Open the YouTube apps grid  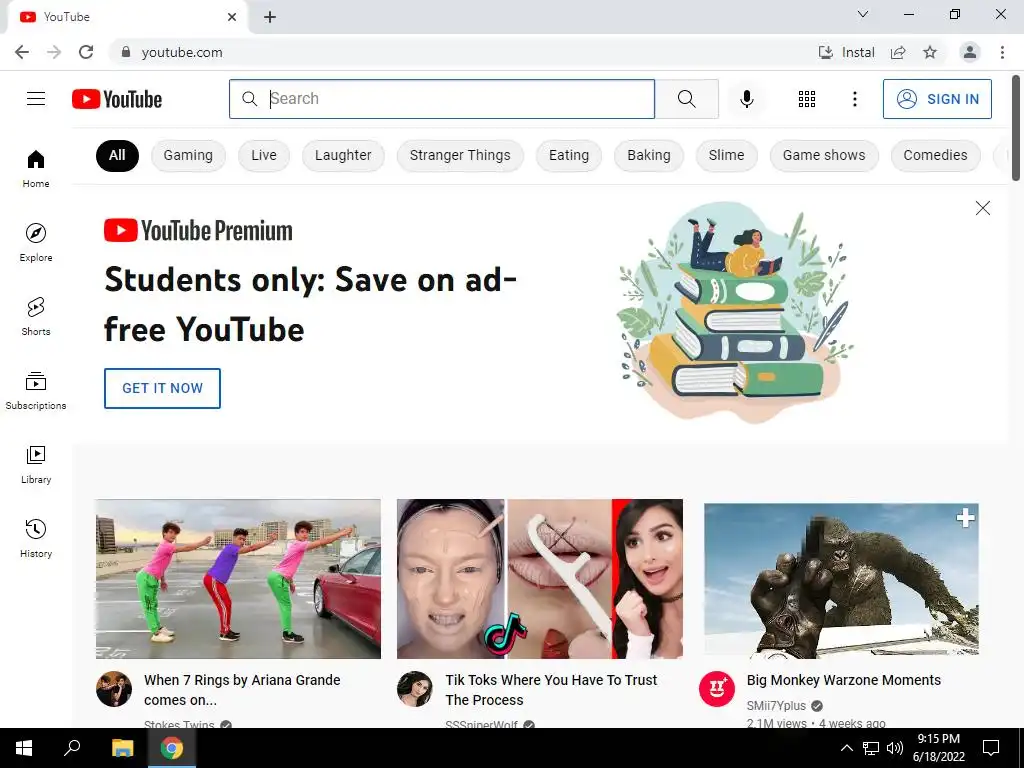coord(807,99)
